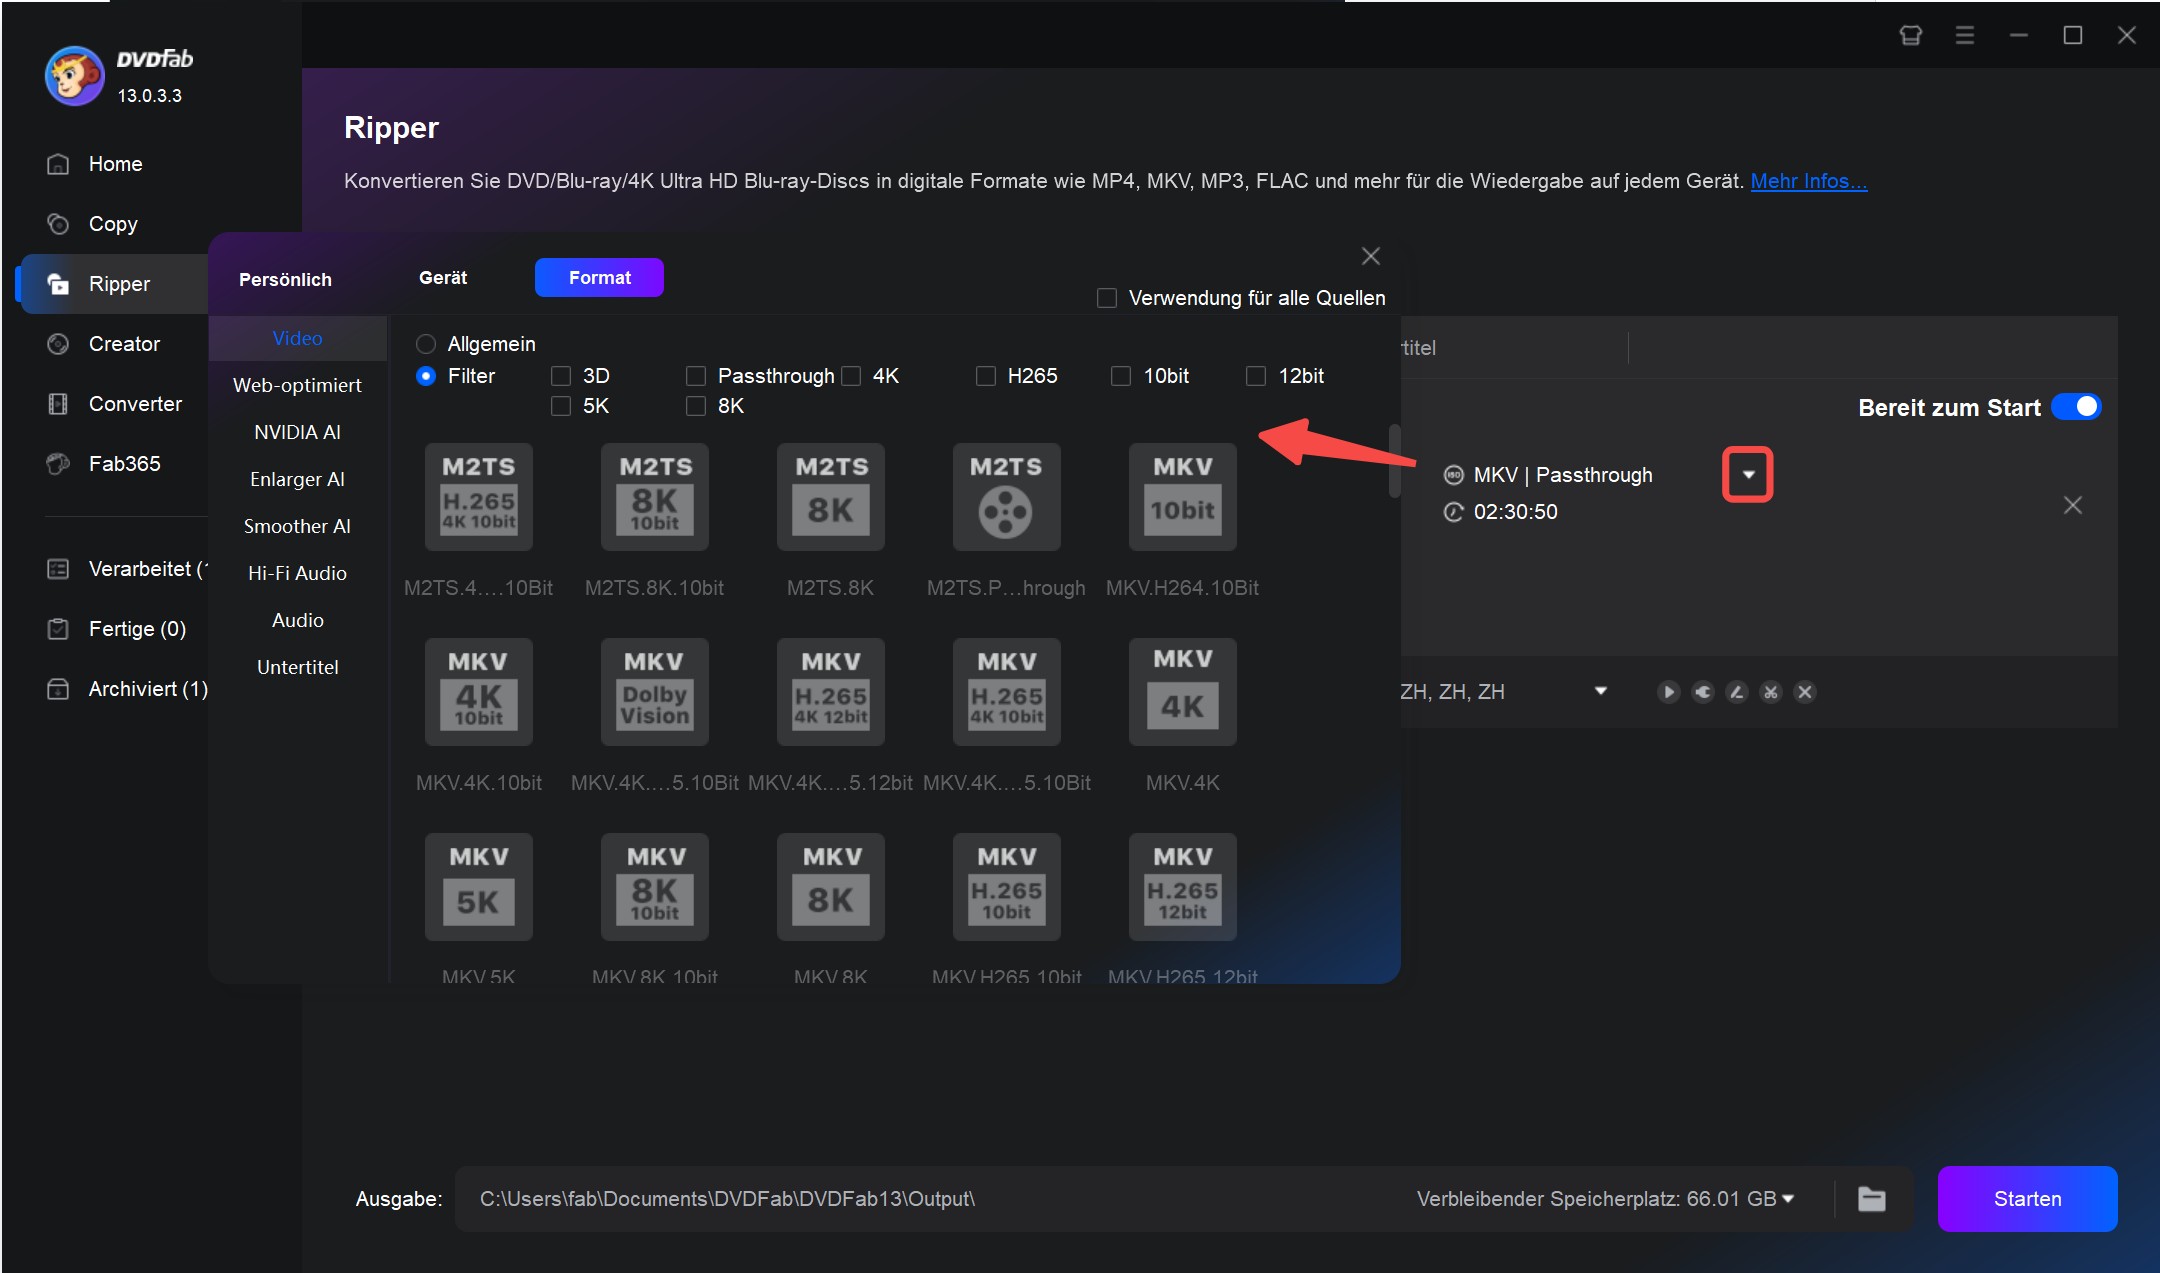Switch to the Format tab
This screenshot has width=2160, height=1273.
click(x=599, y=277)
